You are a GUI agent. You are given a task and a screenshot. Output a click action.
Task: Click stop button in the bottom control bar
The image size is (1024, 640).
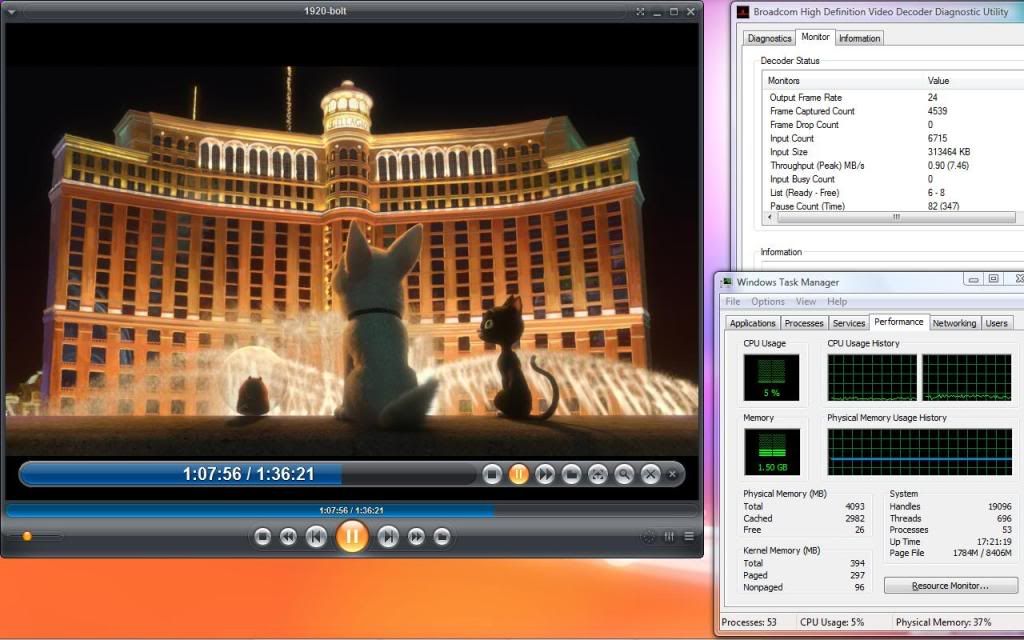pyautogui.click(x=263, y=537)
